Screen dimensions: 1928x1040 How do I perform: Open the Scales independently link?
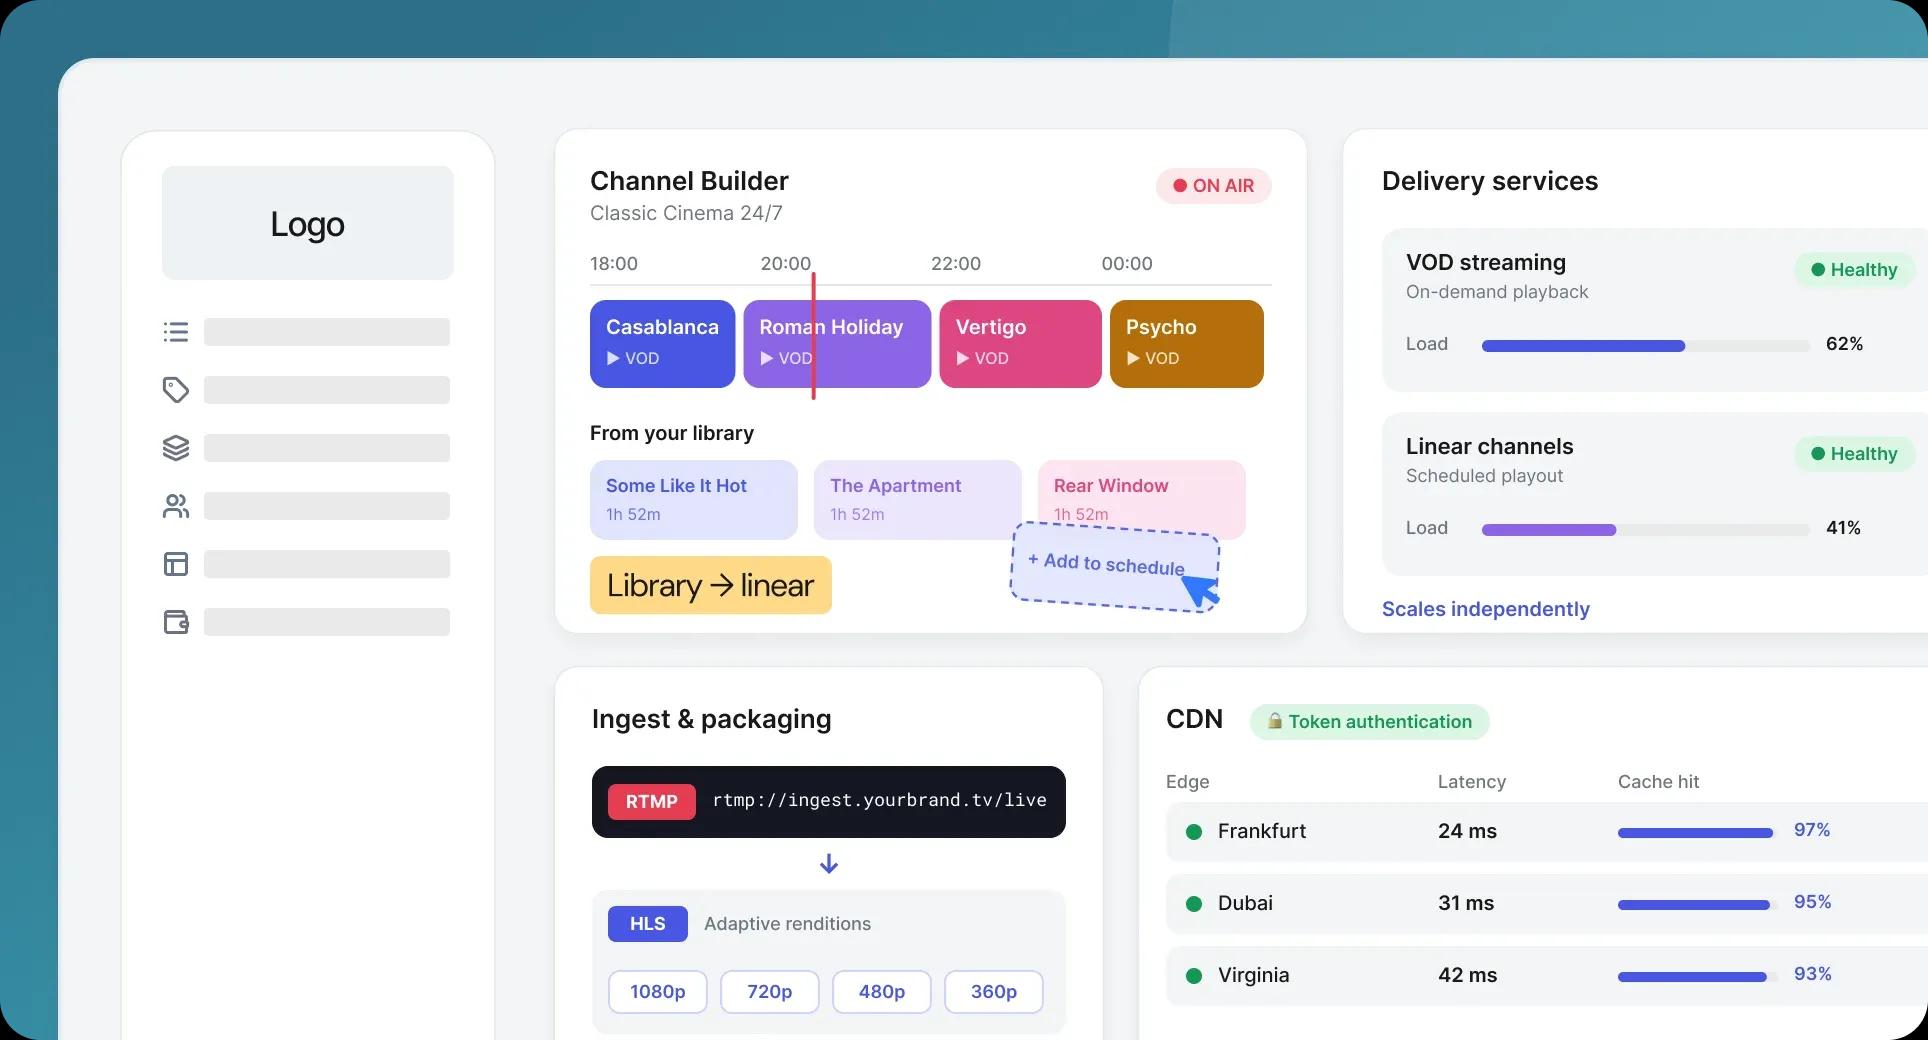[x=1485, y=609]
